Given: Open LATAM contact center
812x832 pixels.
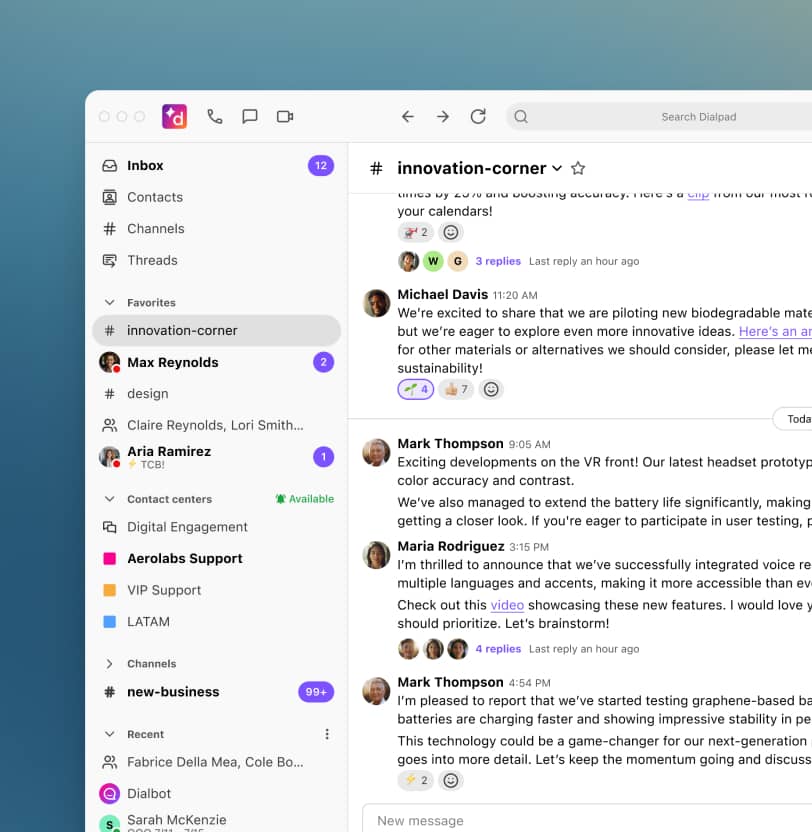Looking at the screenshot, I should [x=217, y=621].
